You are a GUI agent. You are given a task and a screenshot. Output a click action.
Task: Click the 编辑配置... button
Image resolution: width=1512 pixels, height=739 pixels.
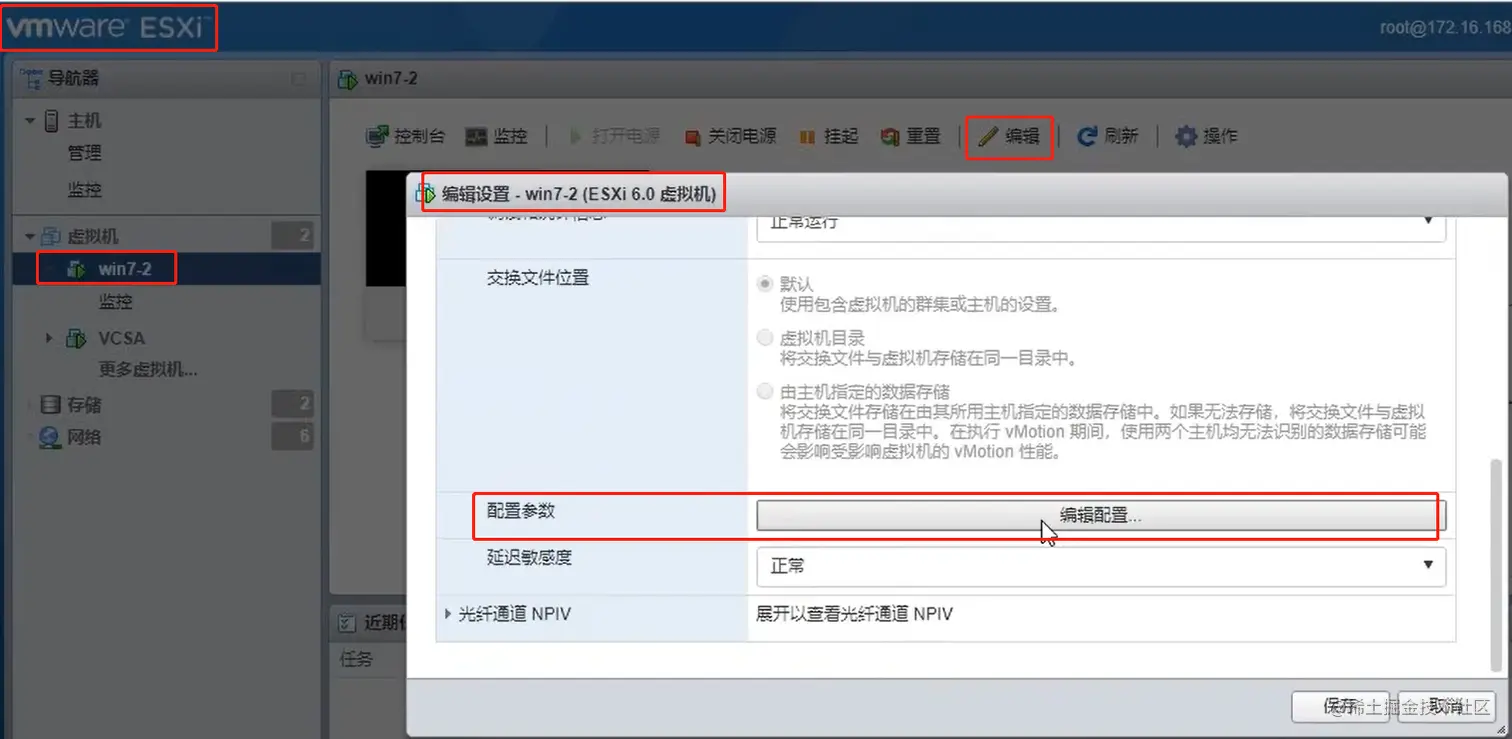(1101, 516)
